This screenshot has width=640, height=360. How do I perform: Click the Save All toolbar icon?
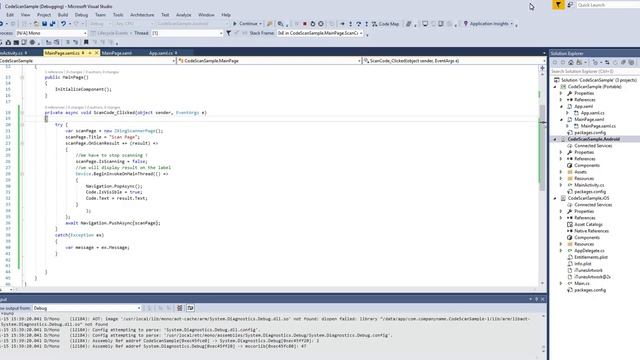53,24
